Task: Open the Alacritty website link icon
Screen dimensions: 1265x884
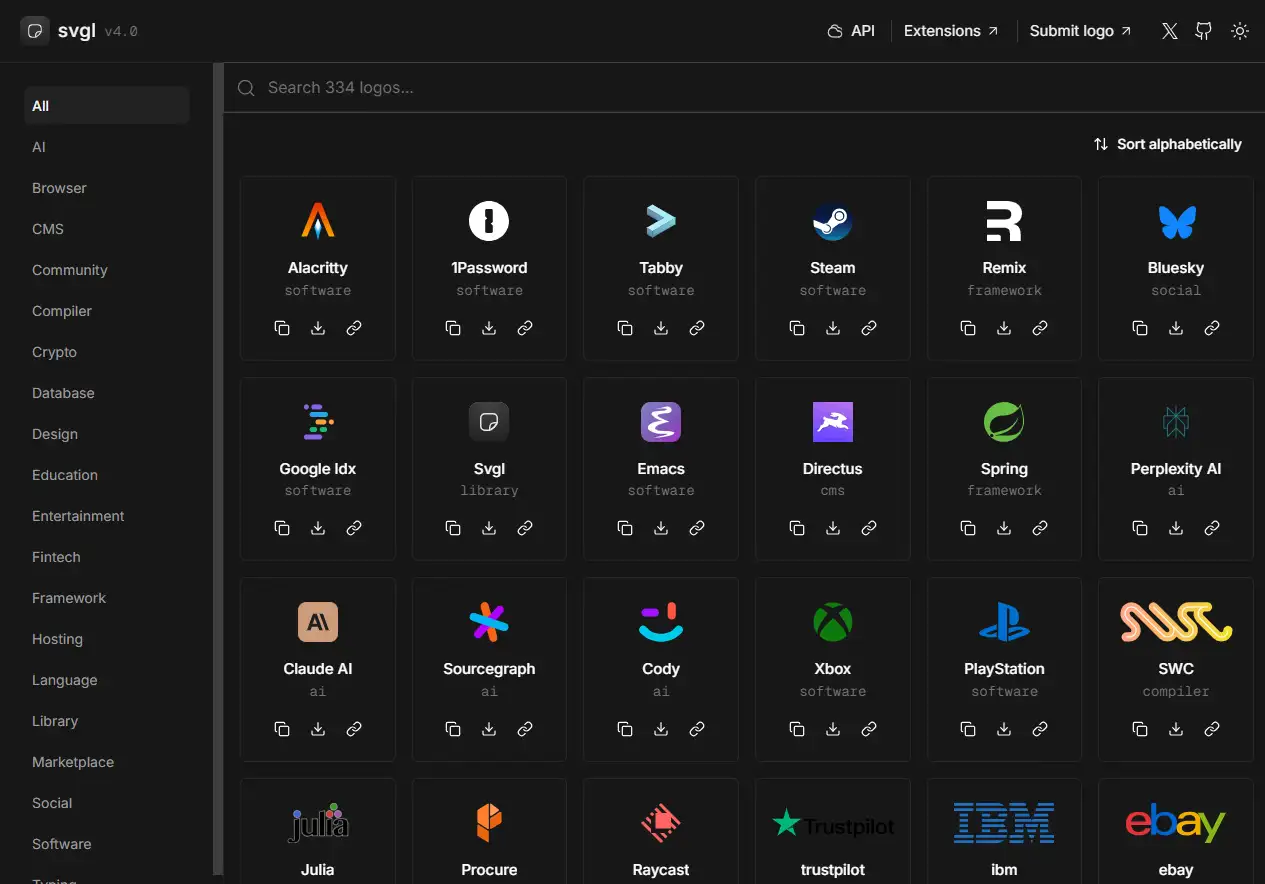Action: [x=354, y=328]
